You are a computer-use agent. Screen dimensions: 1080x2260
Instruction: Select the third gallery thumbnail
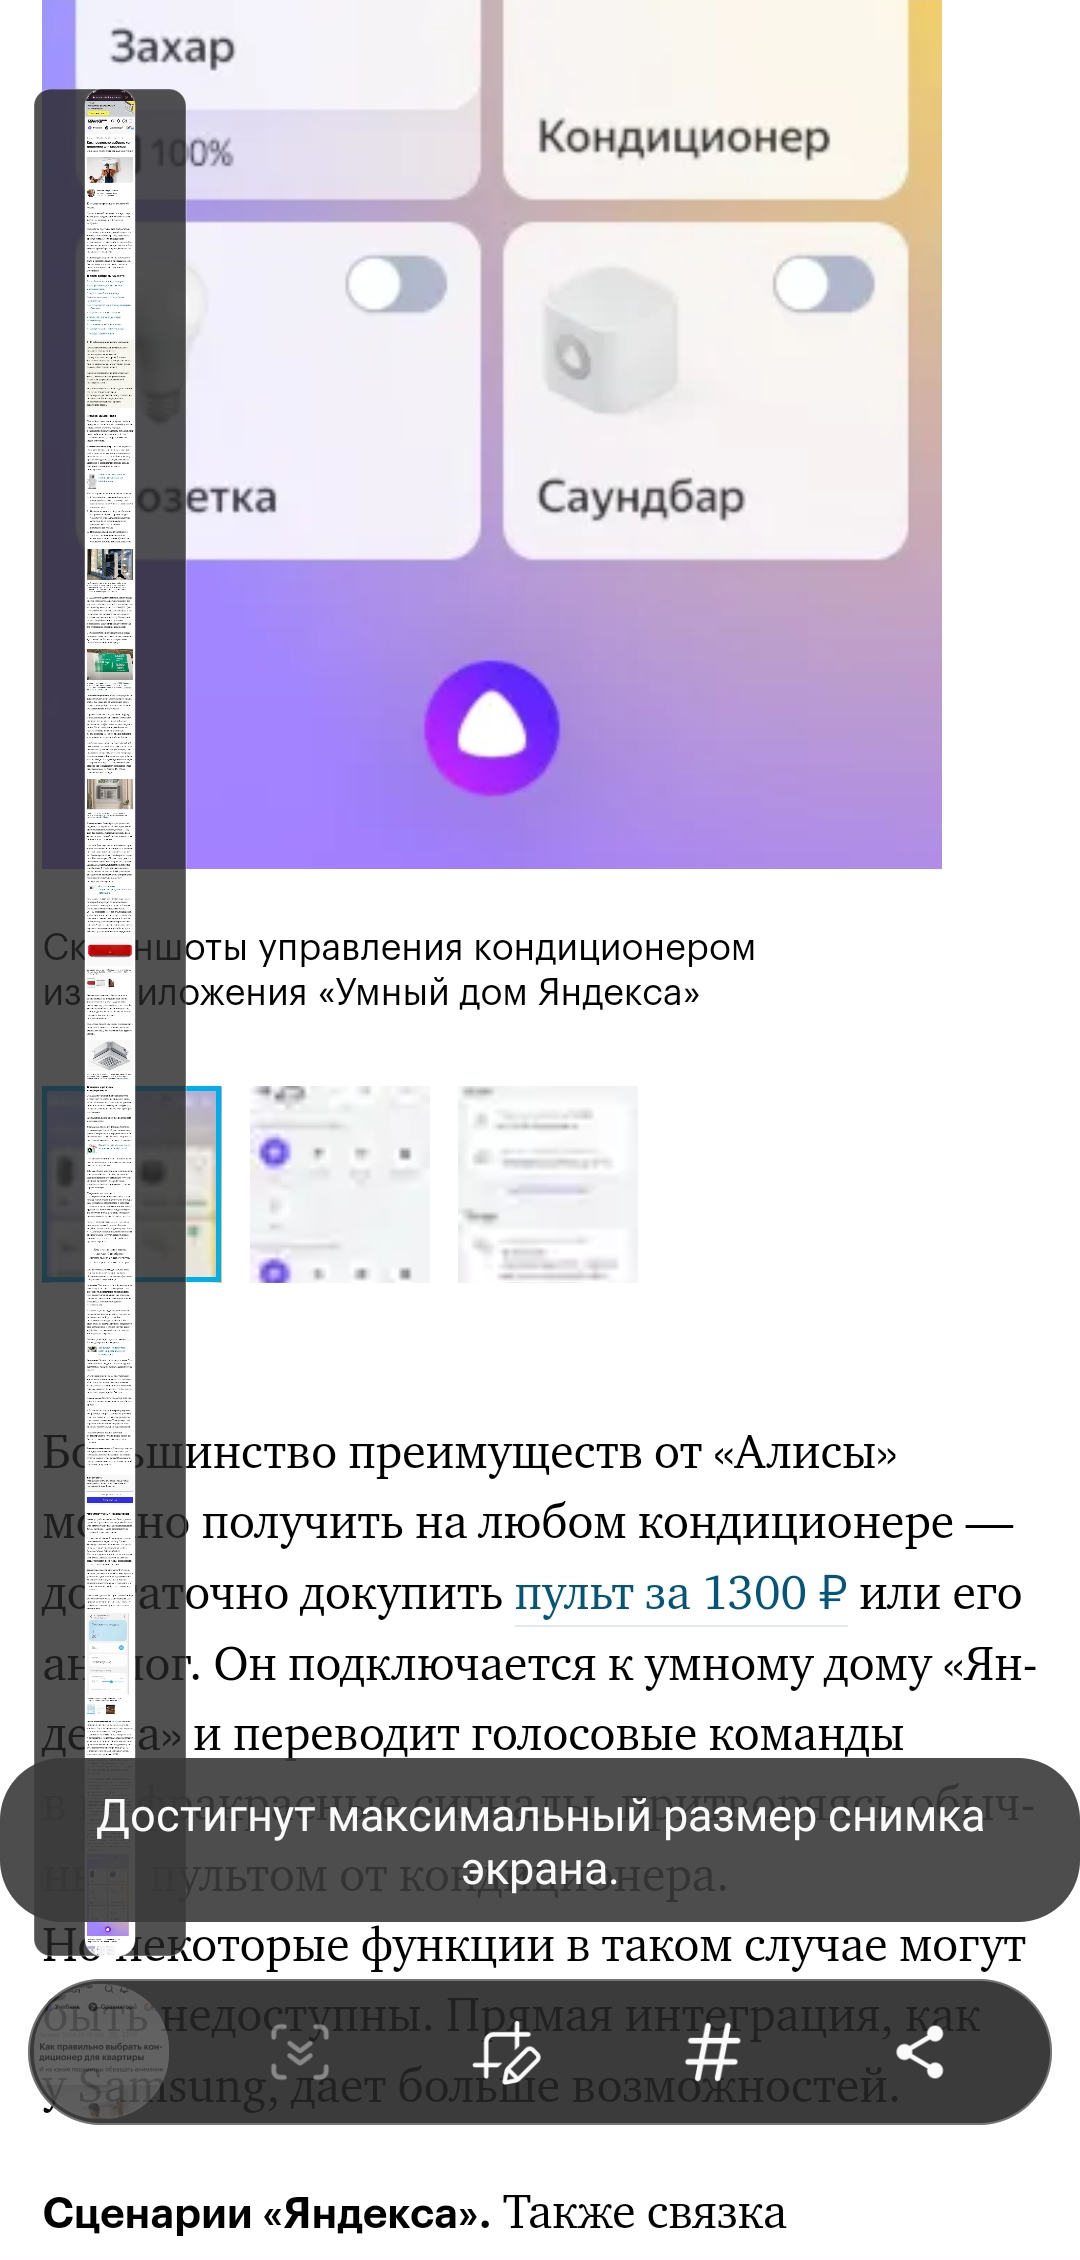pos(548,1184)
